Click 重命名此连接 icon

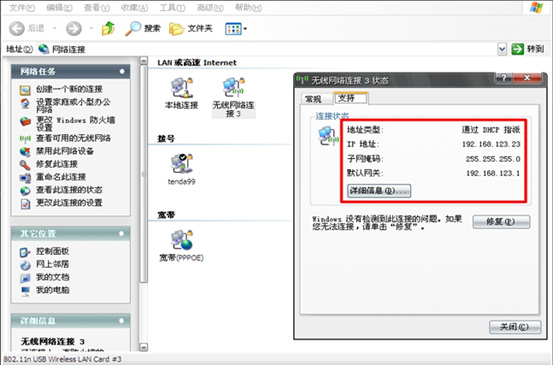[x=25, y=178]
